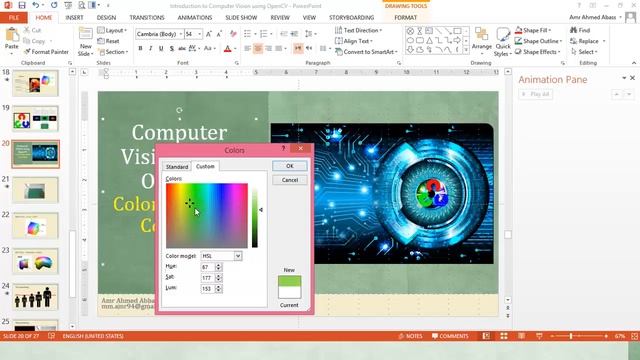Click the Hue value field
This screenshot has height=360, width=640.
208,267
